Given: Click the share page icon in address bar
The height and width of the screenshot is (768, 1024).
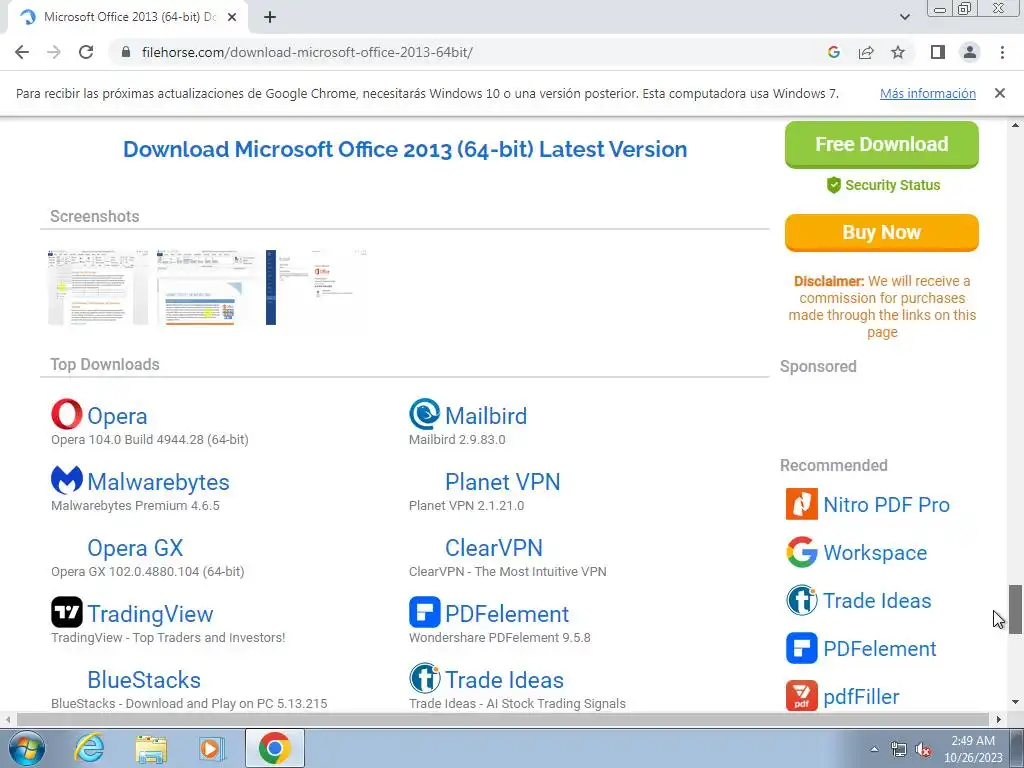Looking at the screenshot, I should (866, 52).
